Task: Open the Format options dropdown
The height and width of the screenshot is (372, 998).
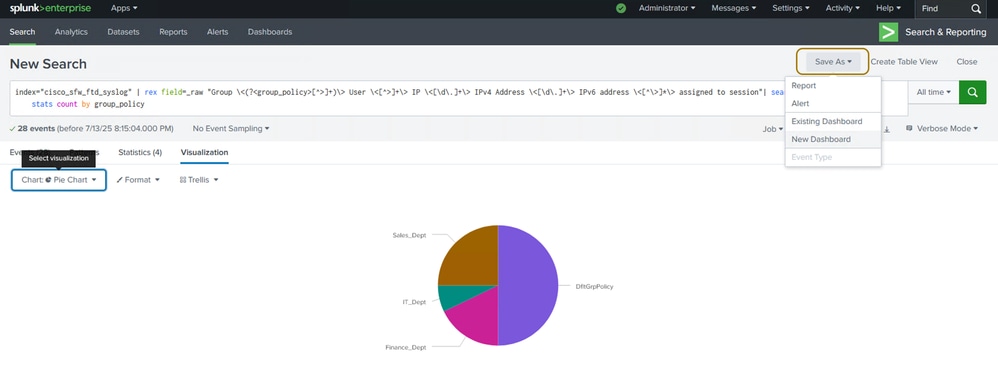Action: click(137, 180)
